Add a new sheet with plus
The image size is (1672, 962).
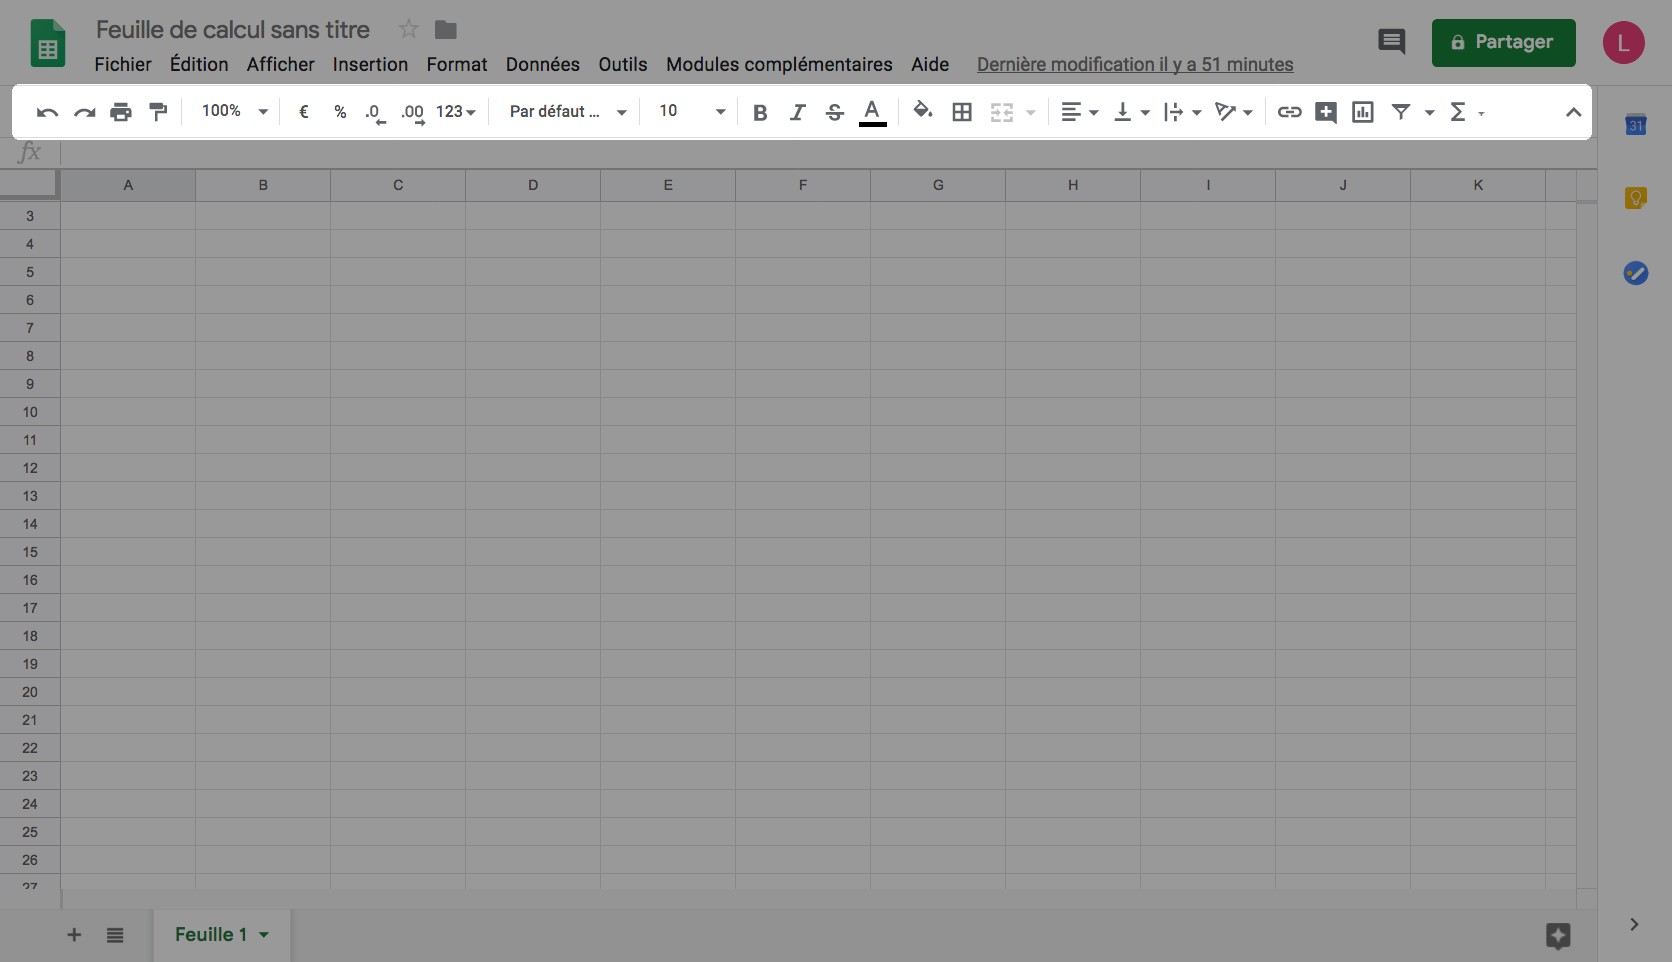pyautogui.click(x=74, y=935)
